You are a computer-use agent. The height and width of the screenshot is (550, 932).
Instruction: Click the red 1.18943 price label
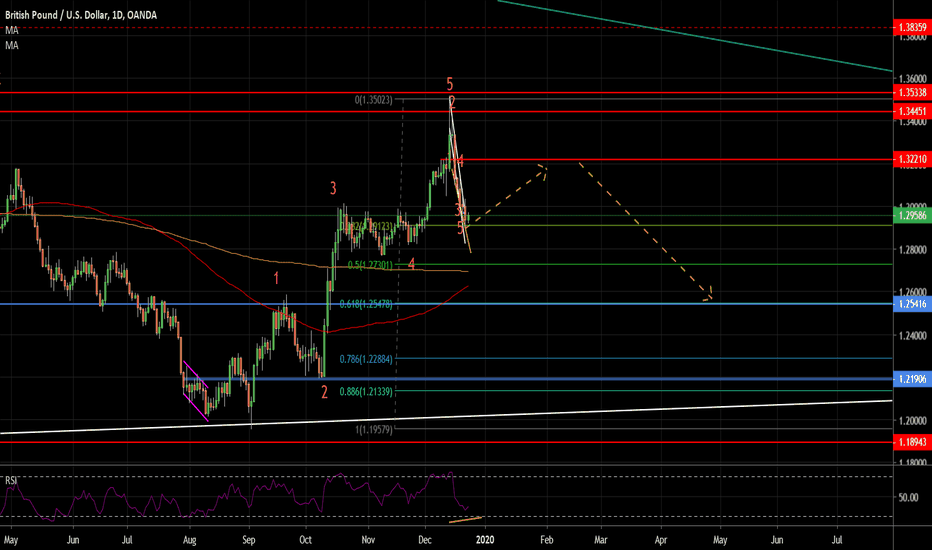[x=912, y=442]
